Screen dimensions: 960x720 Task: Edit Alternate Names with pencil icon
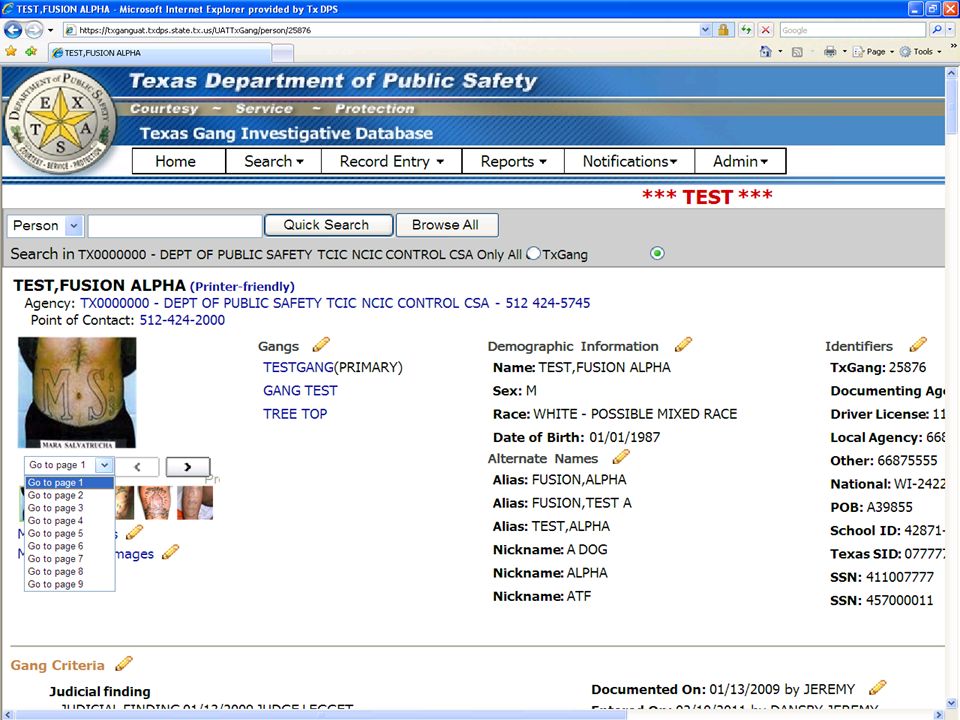(621, 457)
